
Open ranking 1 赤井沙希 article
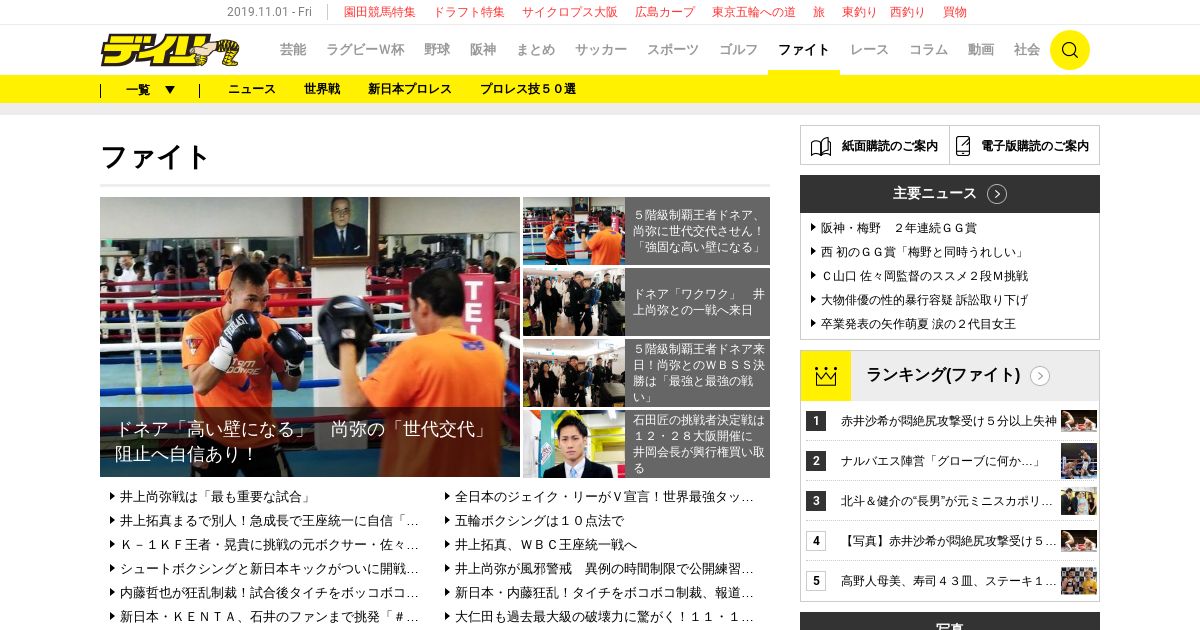948,421
